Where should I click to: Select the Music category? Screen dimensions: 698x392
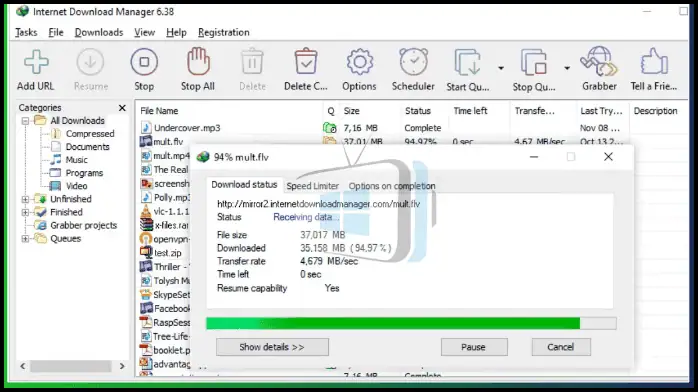77,160
